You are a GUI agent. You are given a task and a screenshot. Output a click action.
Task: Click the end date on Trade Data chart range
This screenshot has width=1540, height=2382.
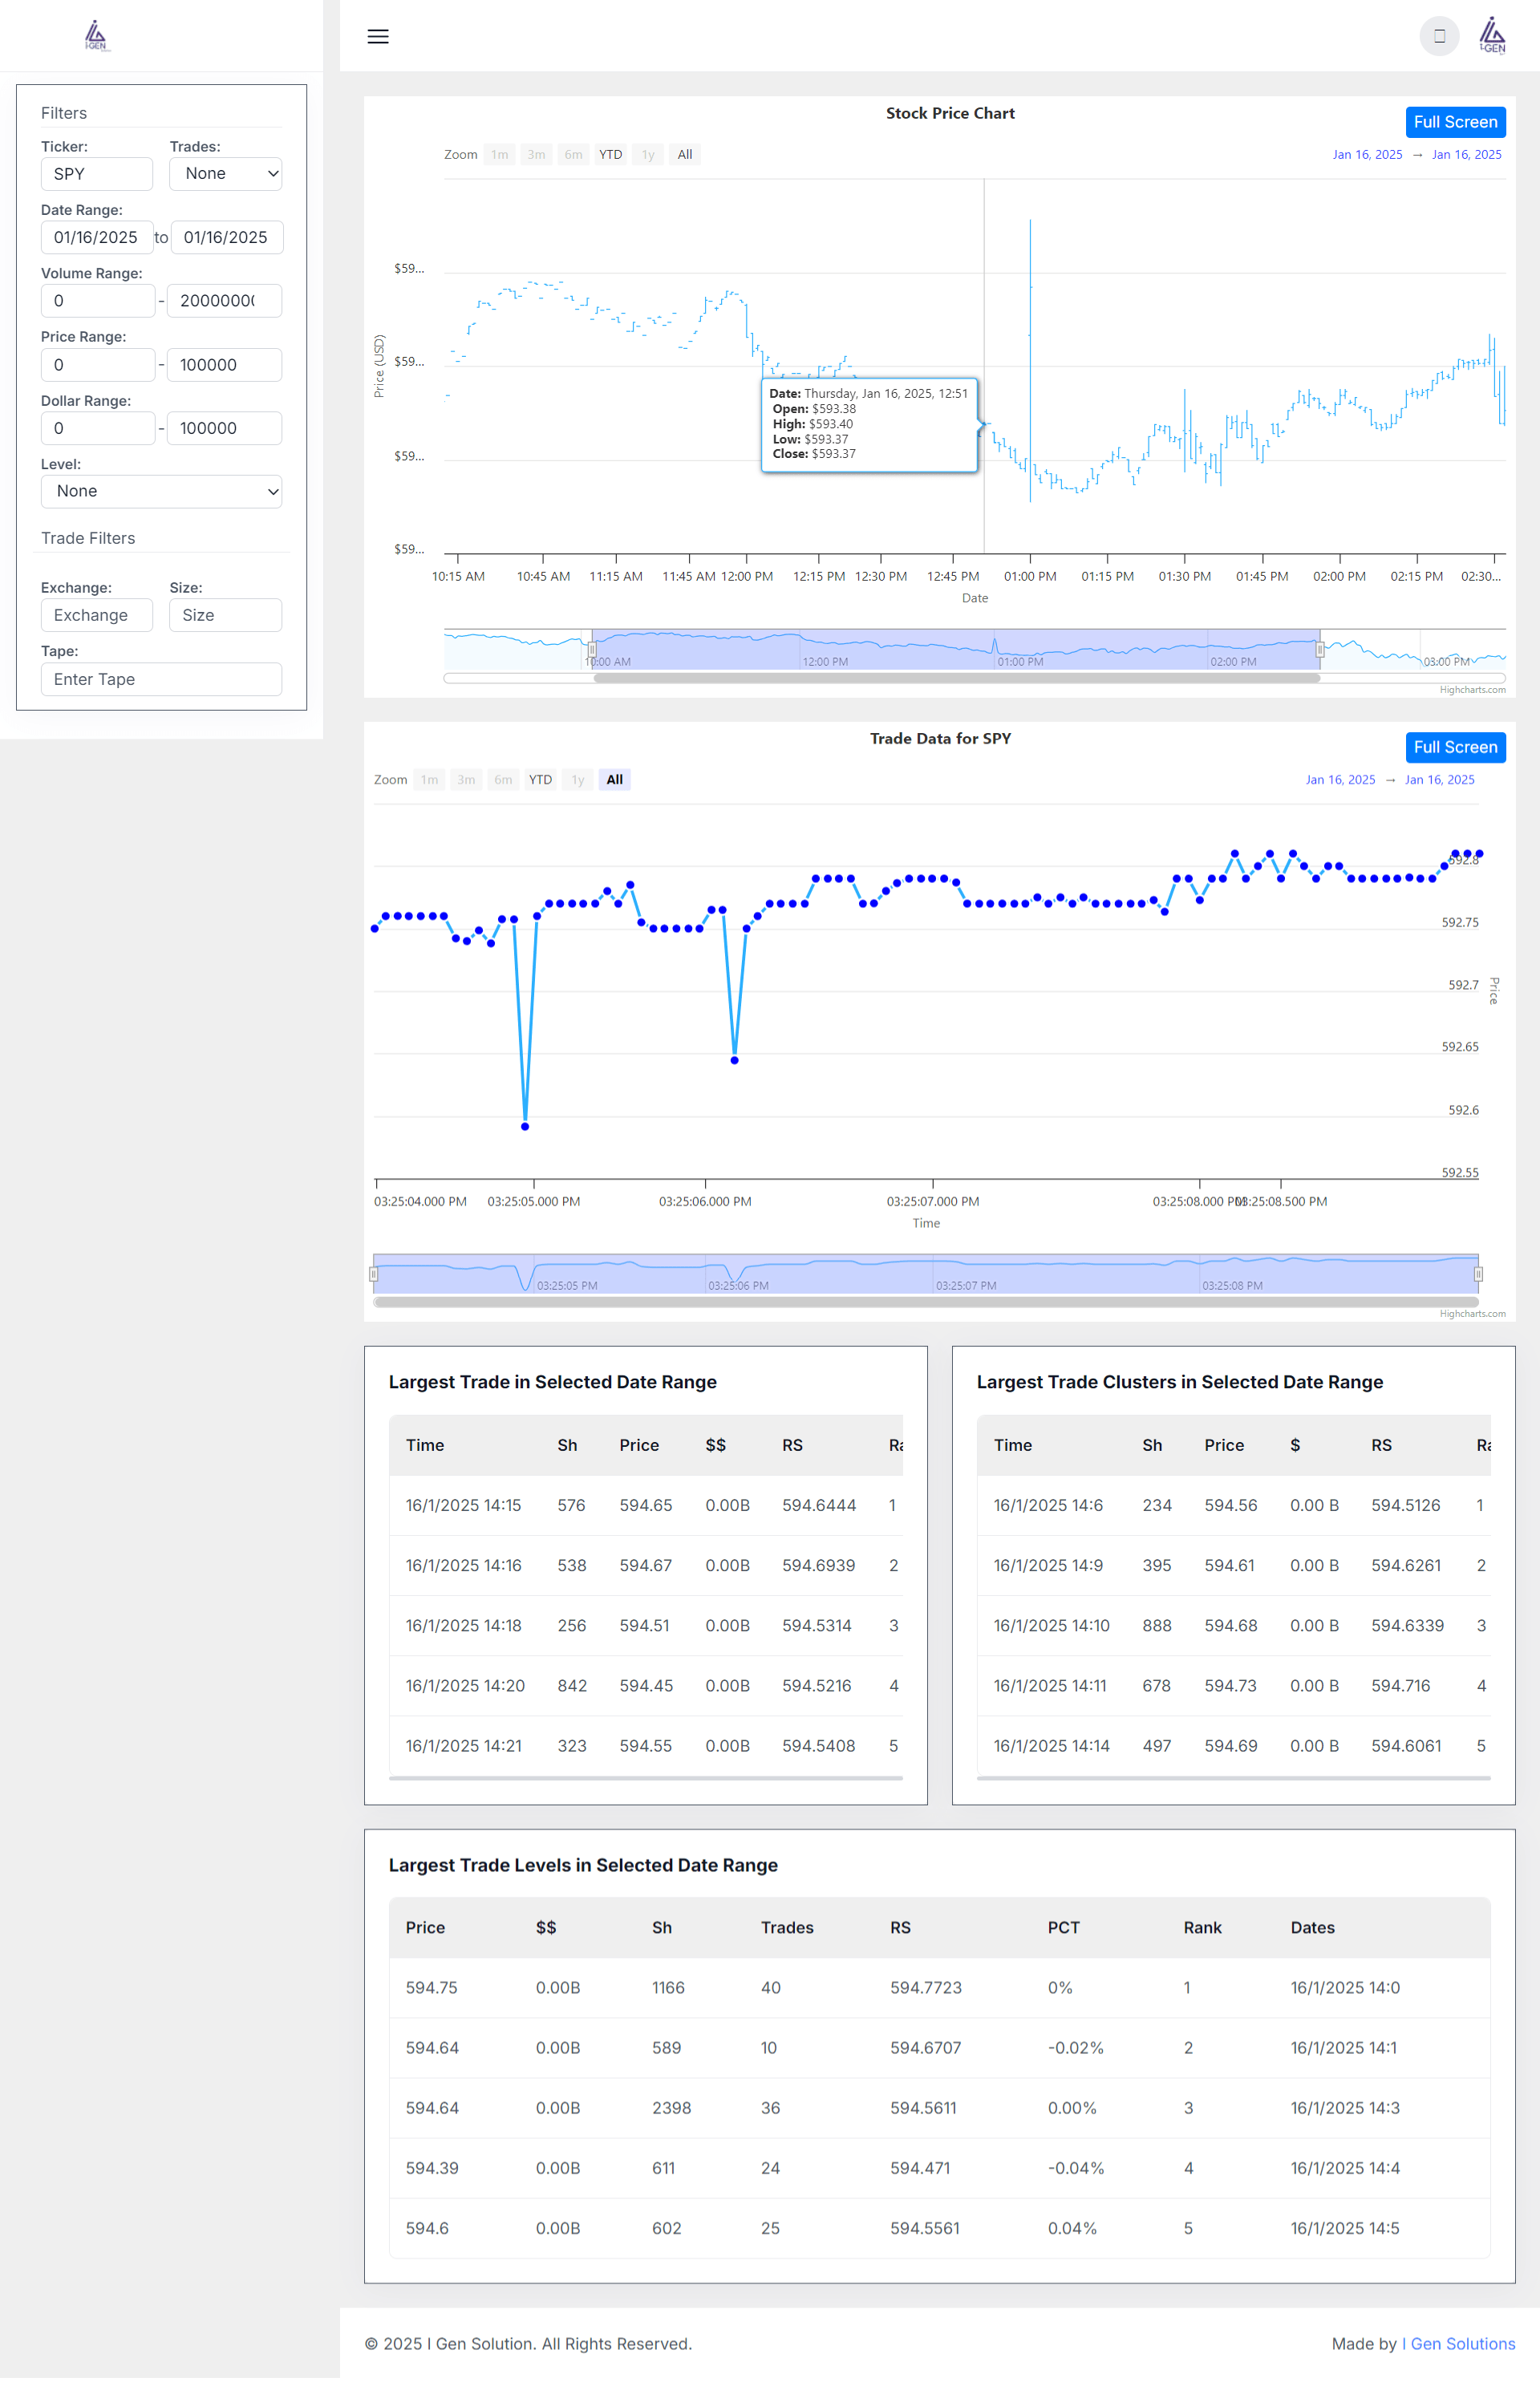pyautogui.click(x=1439, y=780)
